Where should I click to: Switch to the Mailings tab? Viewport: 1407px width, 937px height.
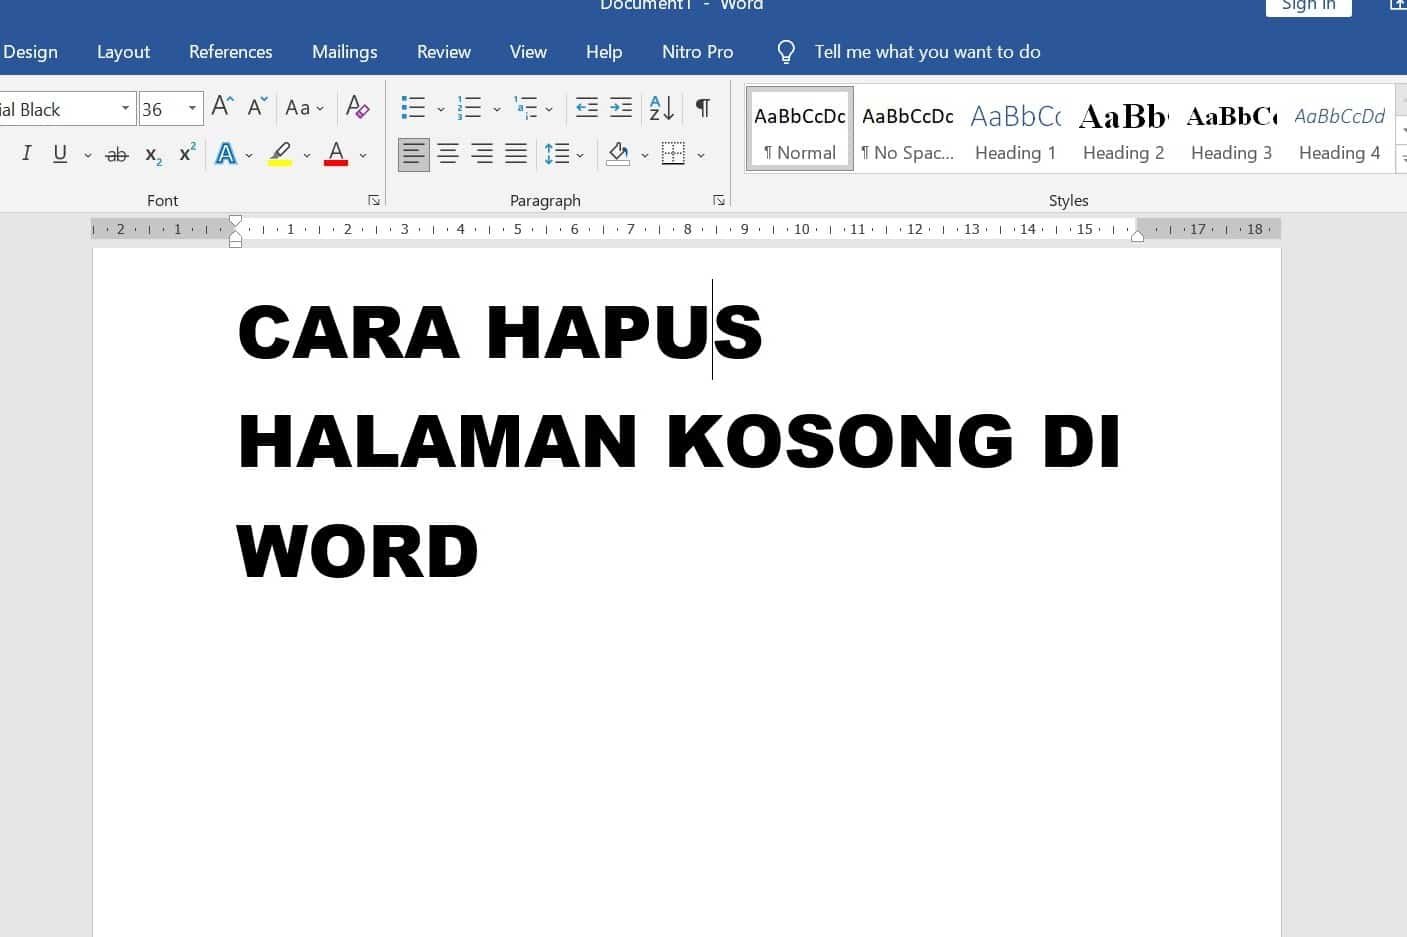344,52
